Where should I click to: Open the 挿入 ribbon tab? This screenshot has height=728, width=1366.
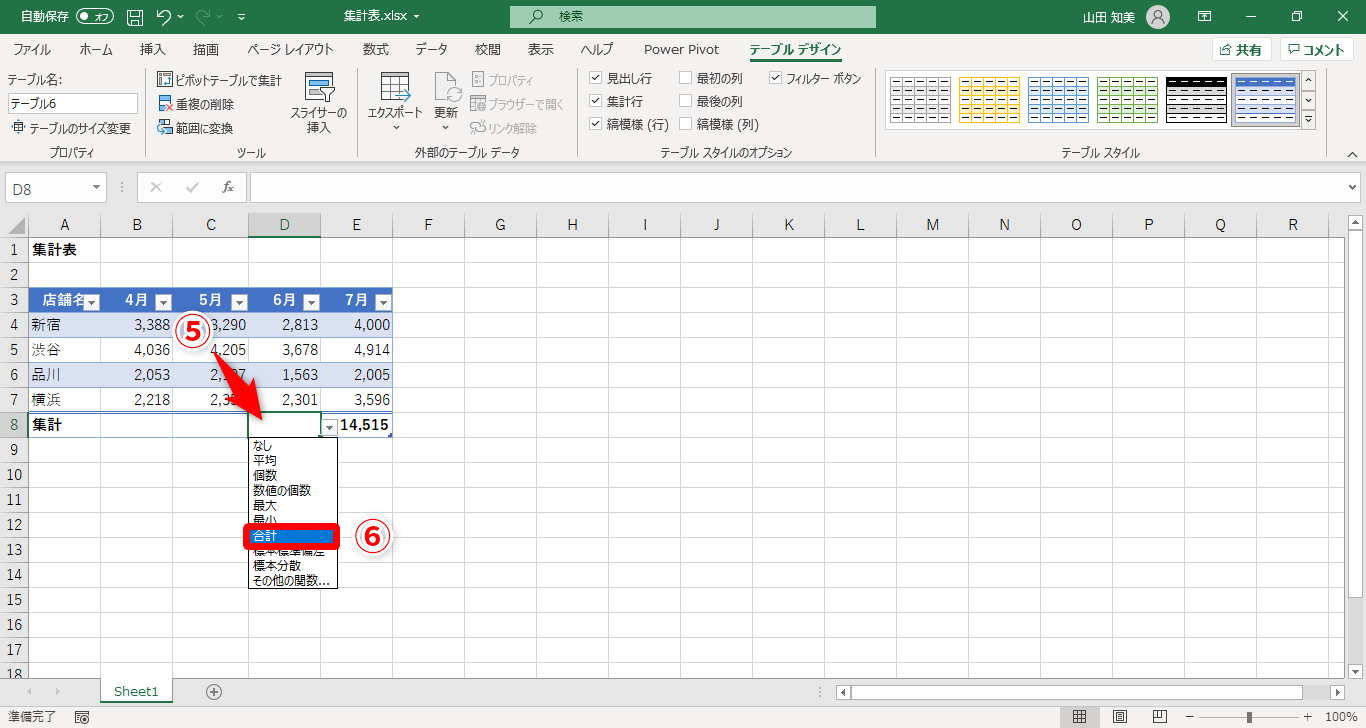coord(153,50)
